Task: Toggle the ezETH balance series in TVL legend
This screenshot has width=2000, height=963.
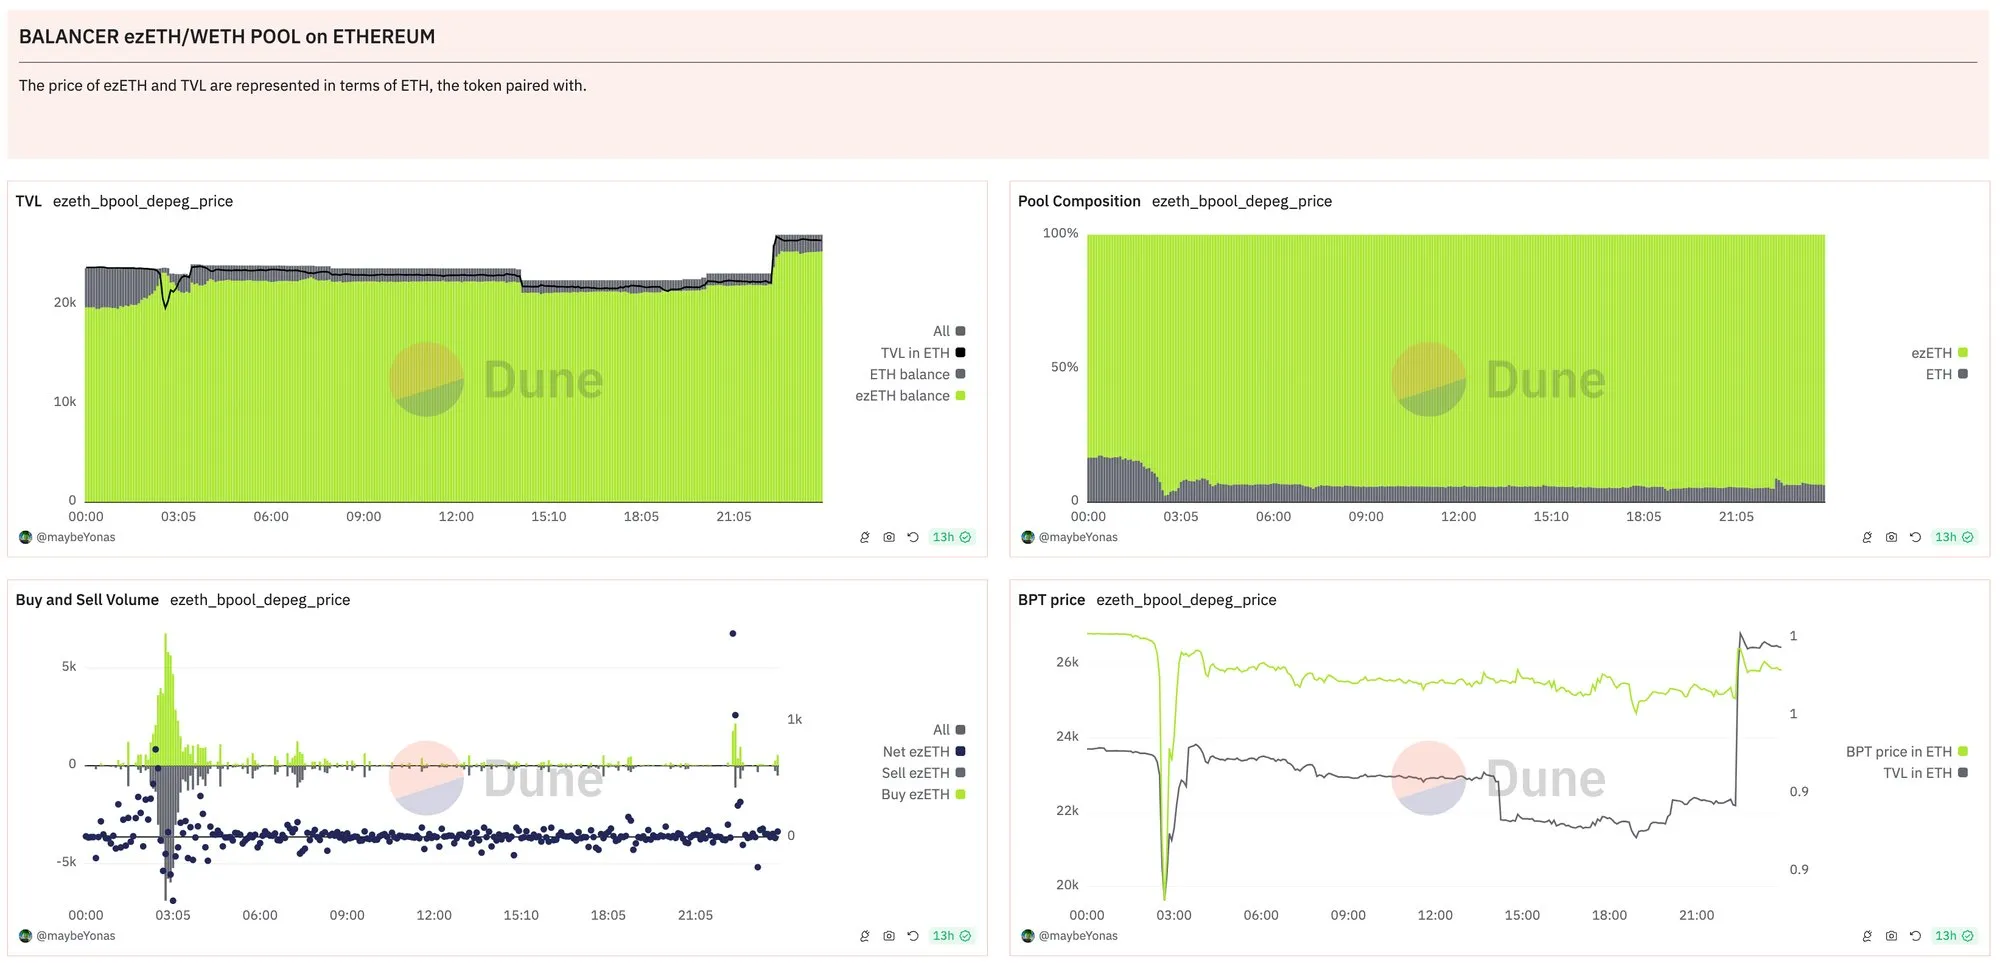Action: 910,396
